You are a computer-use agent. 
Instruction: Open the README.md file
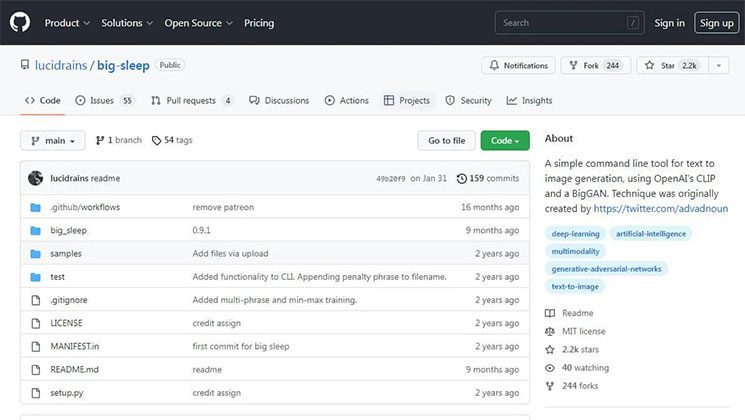(75, 370)
